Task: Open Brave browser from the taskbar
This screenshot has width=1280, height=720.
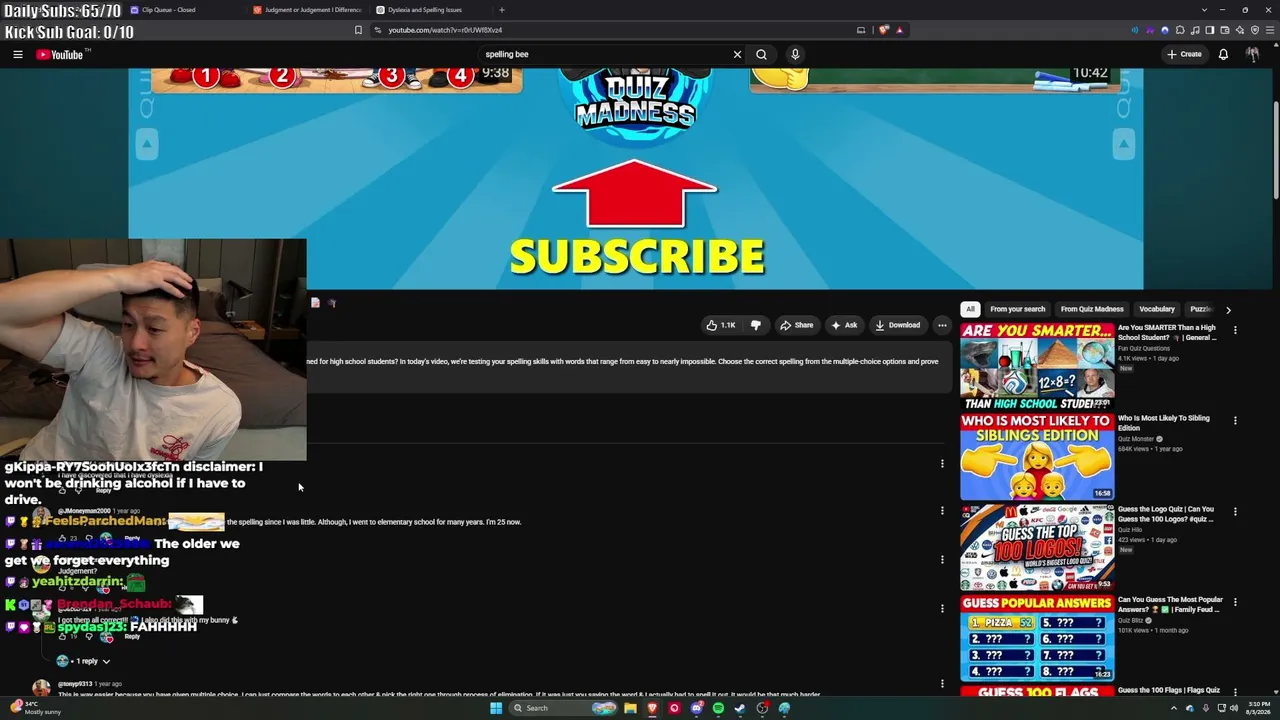Action: click(652, 708)
